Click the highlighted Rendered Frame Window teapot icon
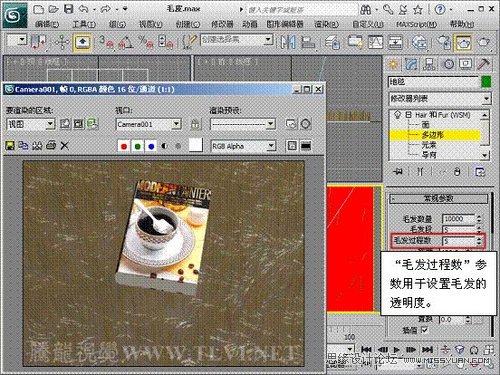The height and width of the screenshot is (375, 500). pos(463,42)
